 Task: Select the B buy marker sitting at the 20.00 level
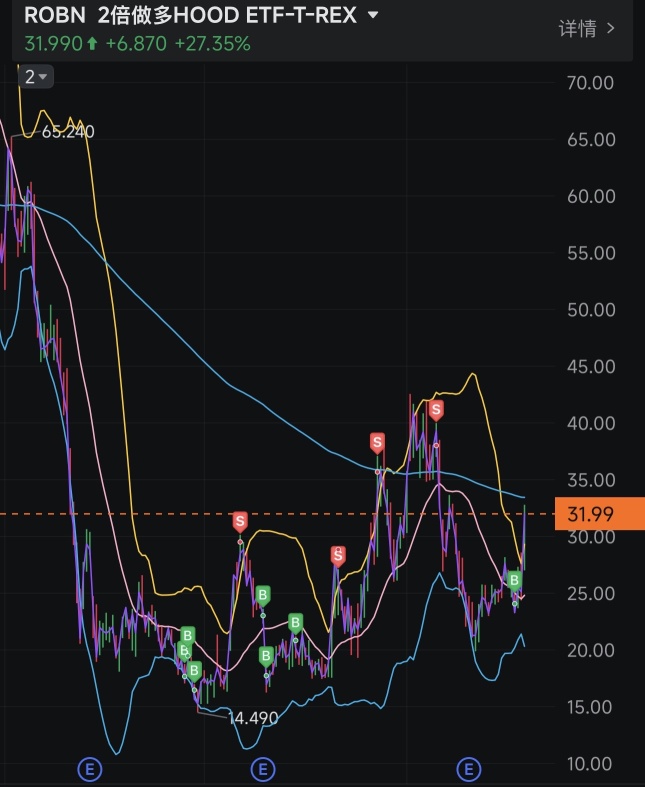(266, 655)
